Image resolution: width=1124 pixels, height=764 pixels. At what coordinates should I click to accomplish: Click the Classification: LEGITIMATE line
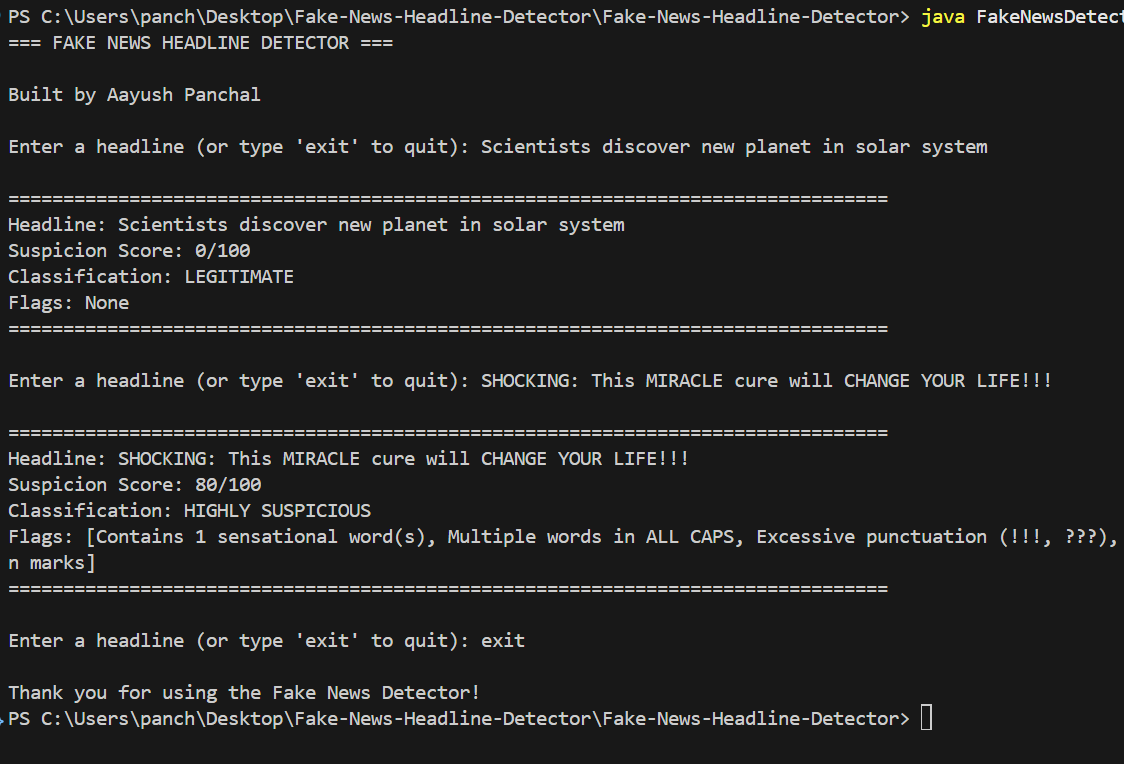(151, 276)
